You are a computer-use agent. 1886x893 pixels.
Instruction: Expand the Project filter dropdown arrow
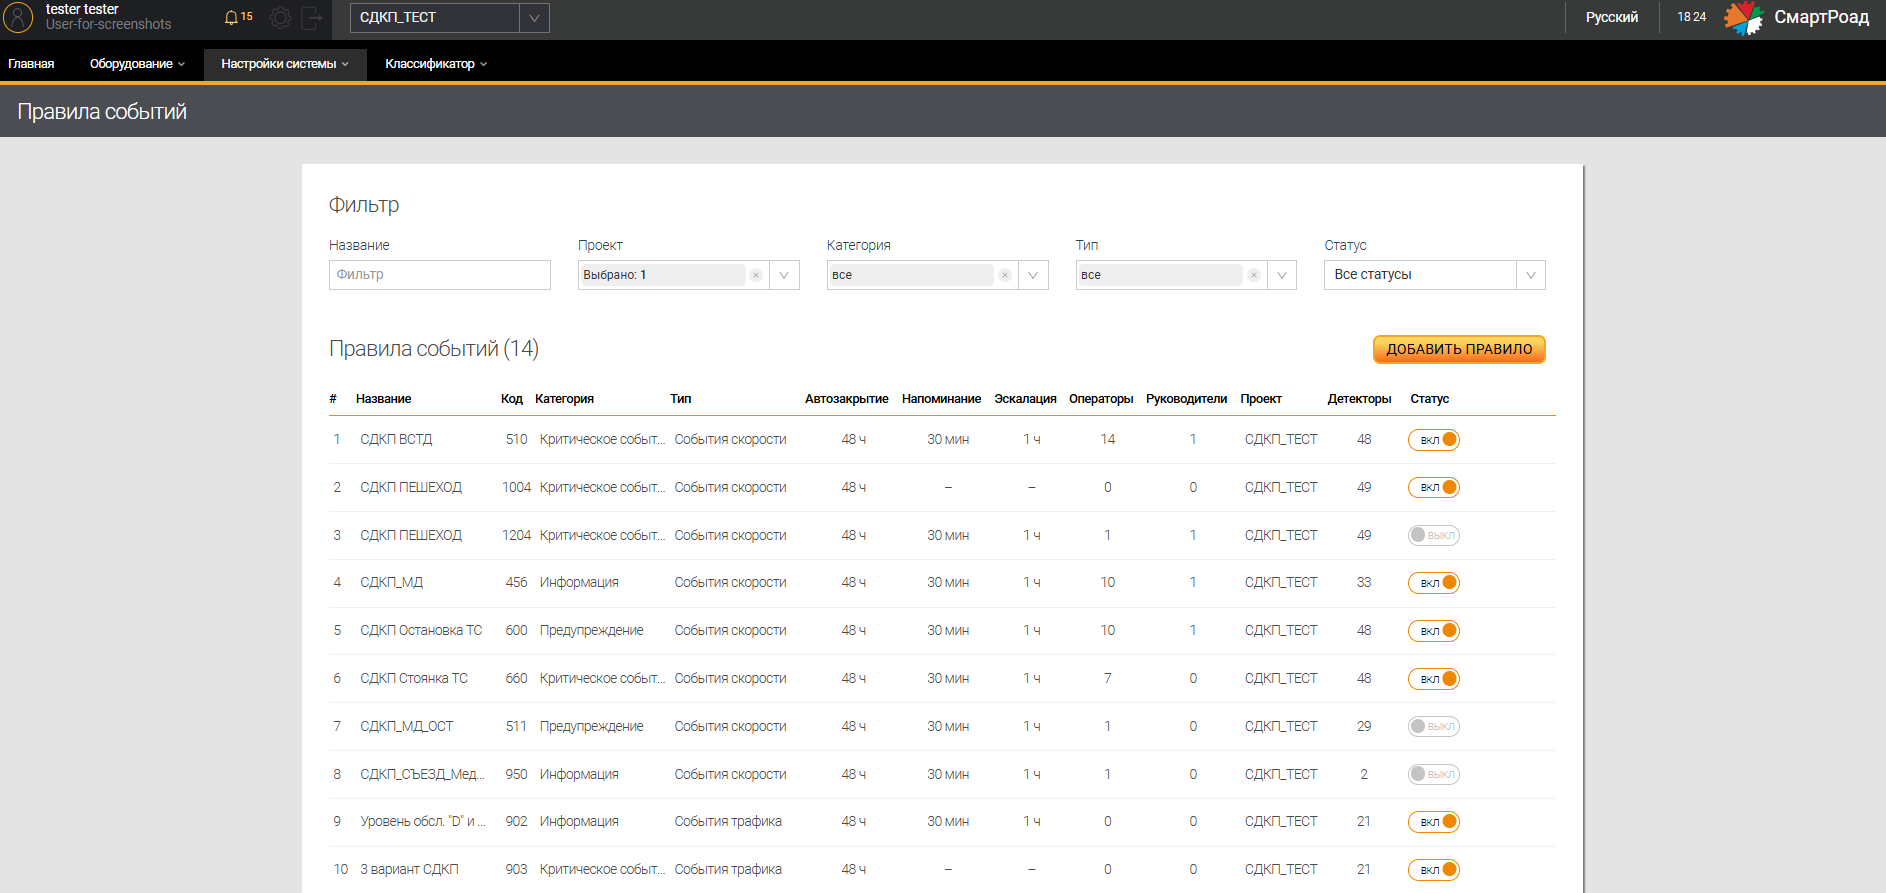[784, 275]
